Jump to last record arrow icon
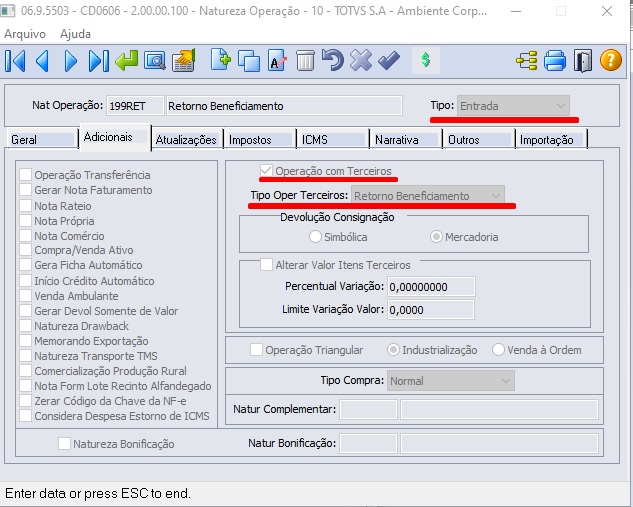Screen dimensions: 633x507 pyautogui.click(x=99, y=61)
